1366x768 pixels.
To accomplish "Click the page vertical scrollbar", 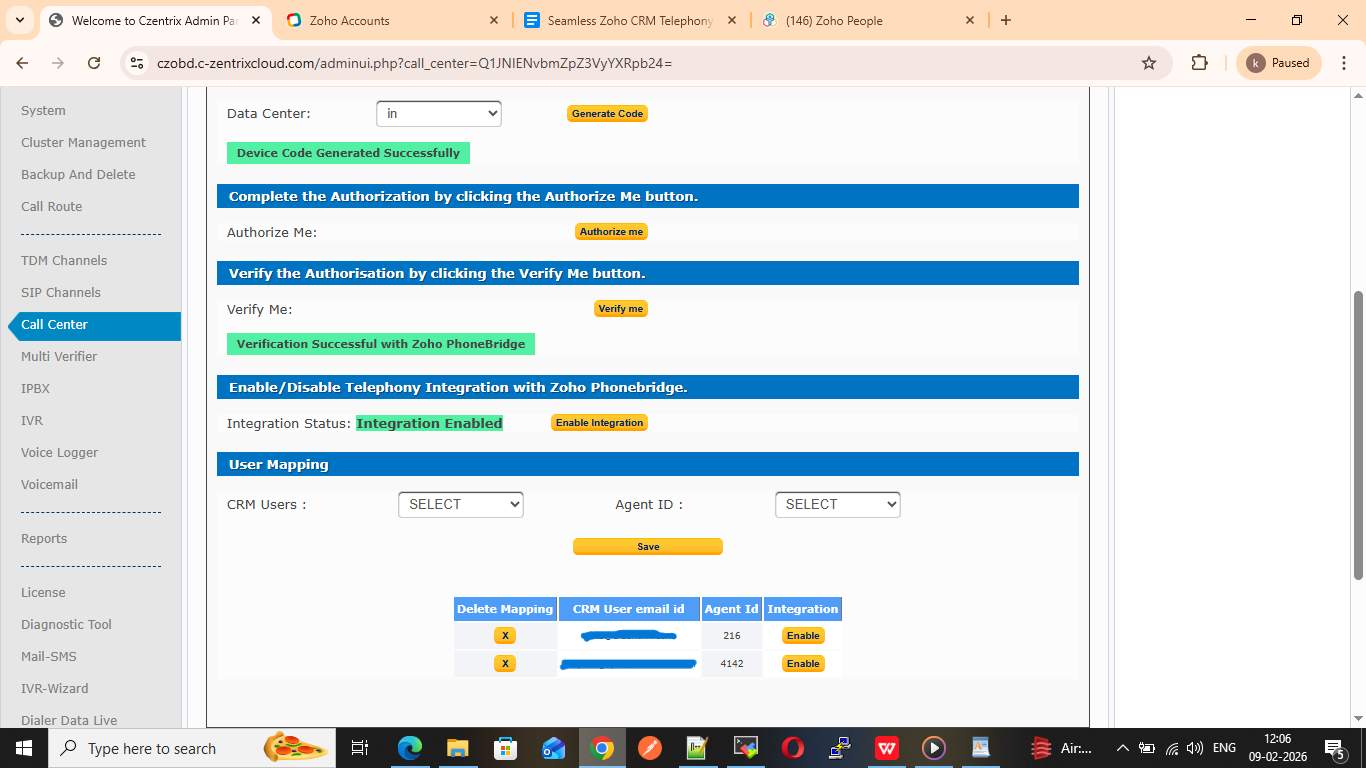I will pos(1357,435).
